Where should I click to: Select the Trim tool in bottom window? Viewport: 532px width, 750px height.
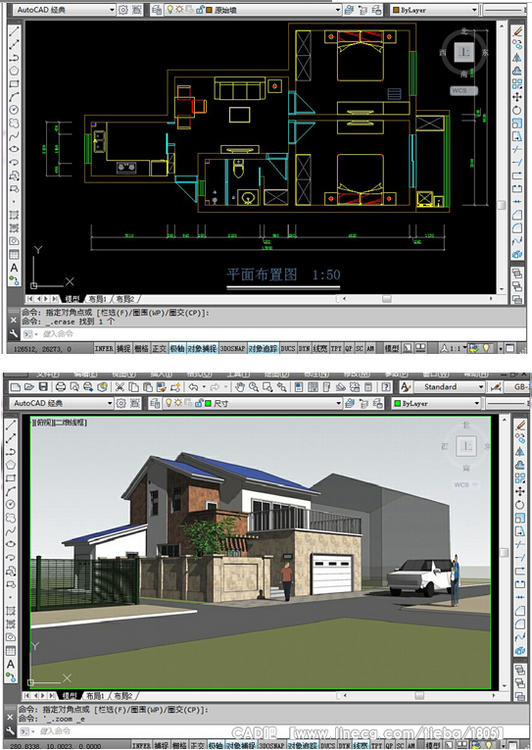coord(520,544)
